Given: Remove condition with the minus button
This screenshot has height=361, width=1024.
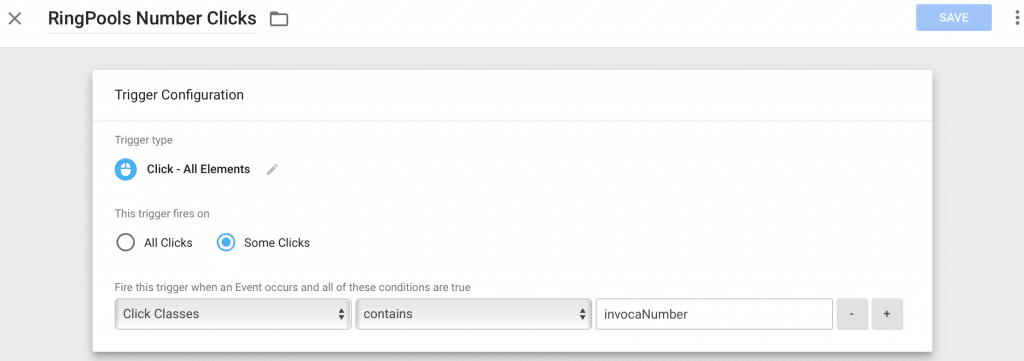Looking at the screenshot, I should (852, 314).
